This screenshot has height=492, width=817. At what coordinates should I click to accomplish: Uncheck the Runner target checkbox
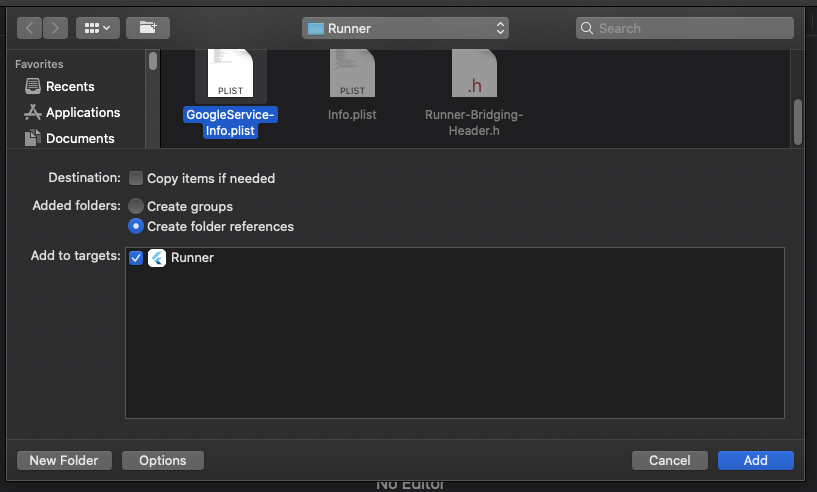coord(136,257)
